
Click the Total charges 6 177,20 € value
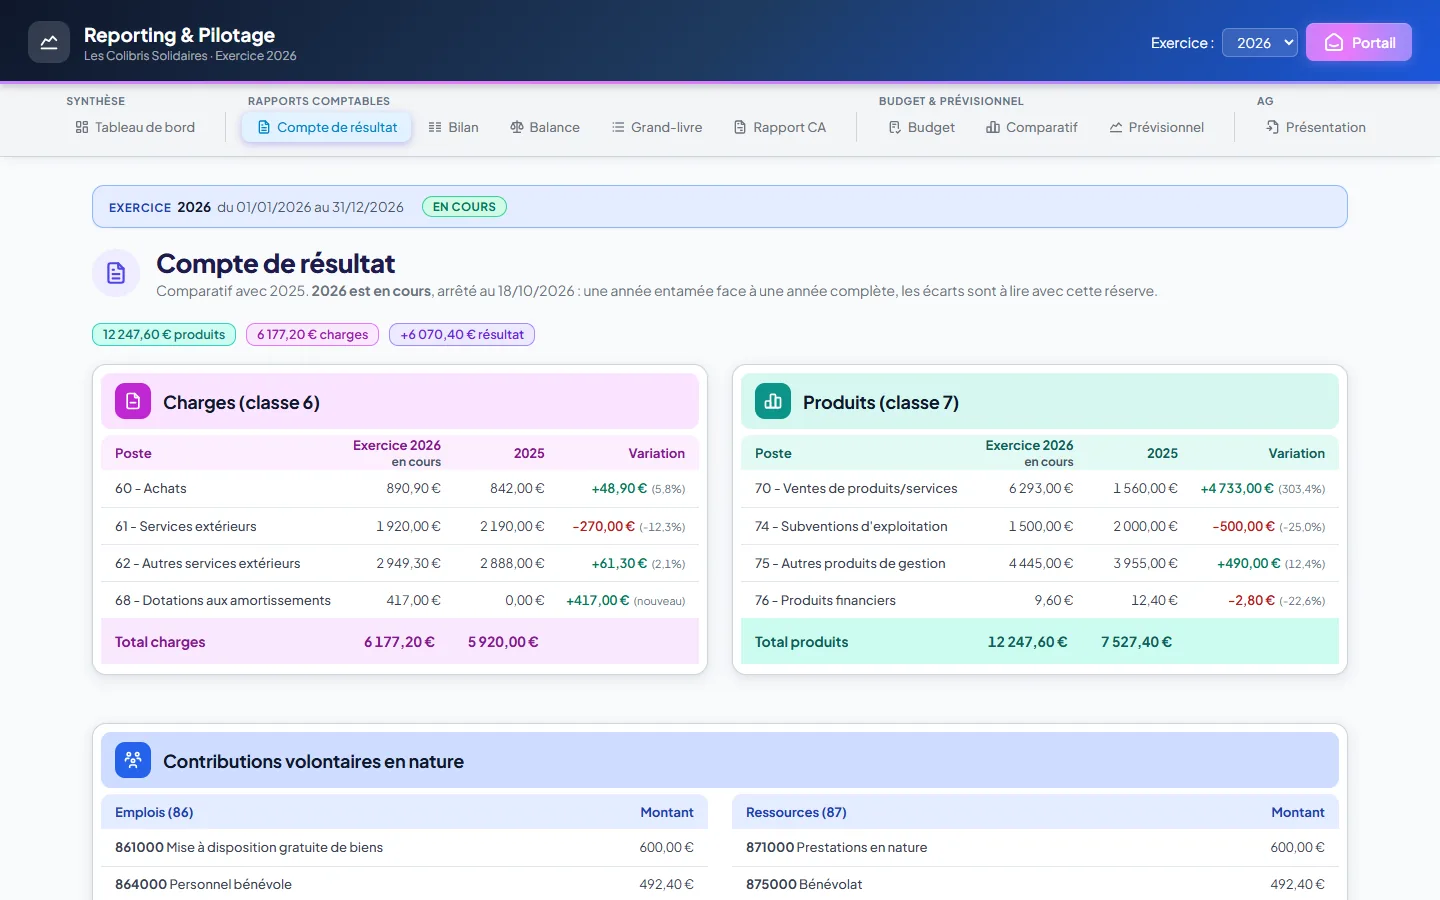(399, 642)
